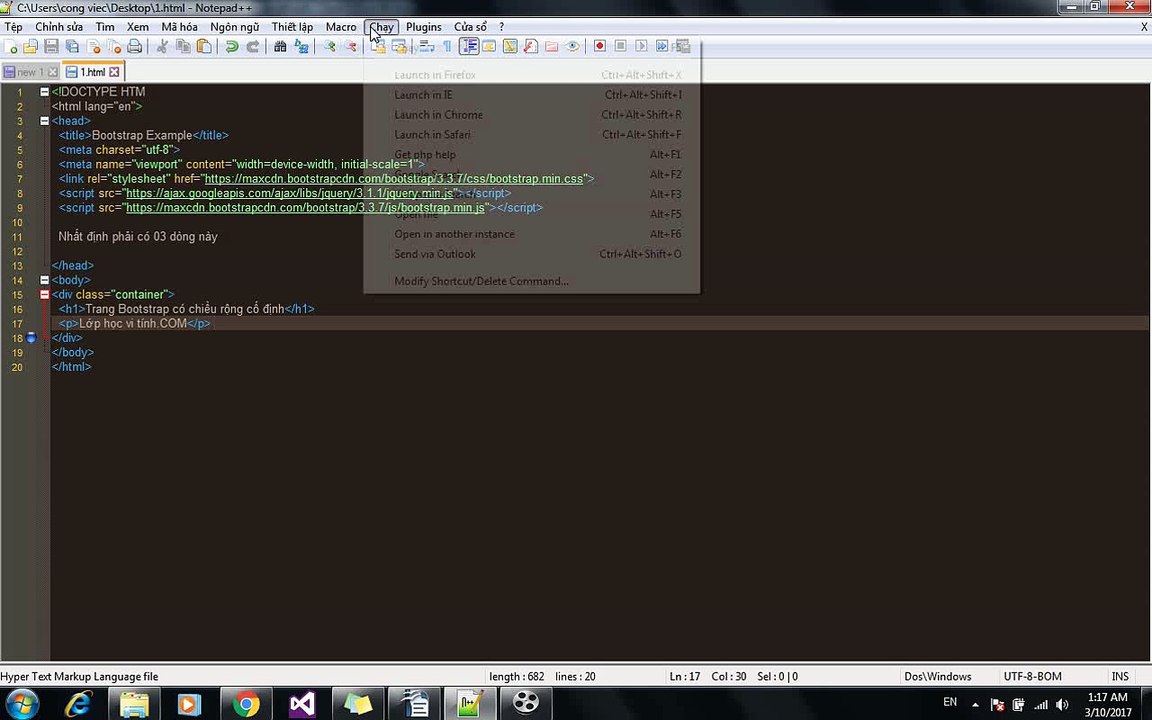Follow the bootstrap.min.css URL link

[x=394, y=179]
